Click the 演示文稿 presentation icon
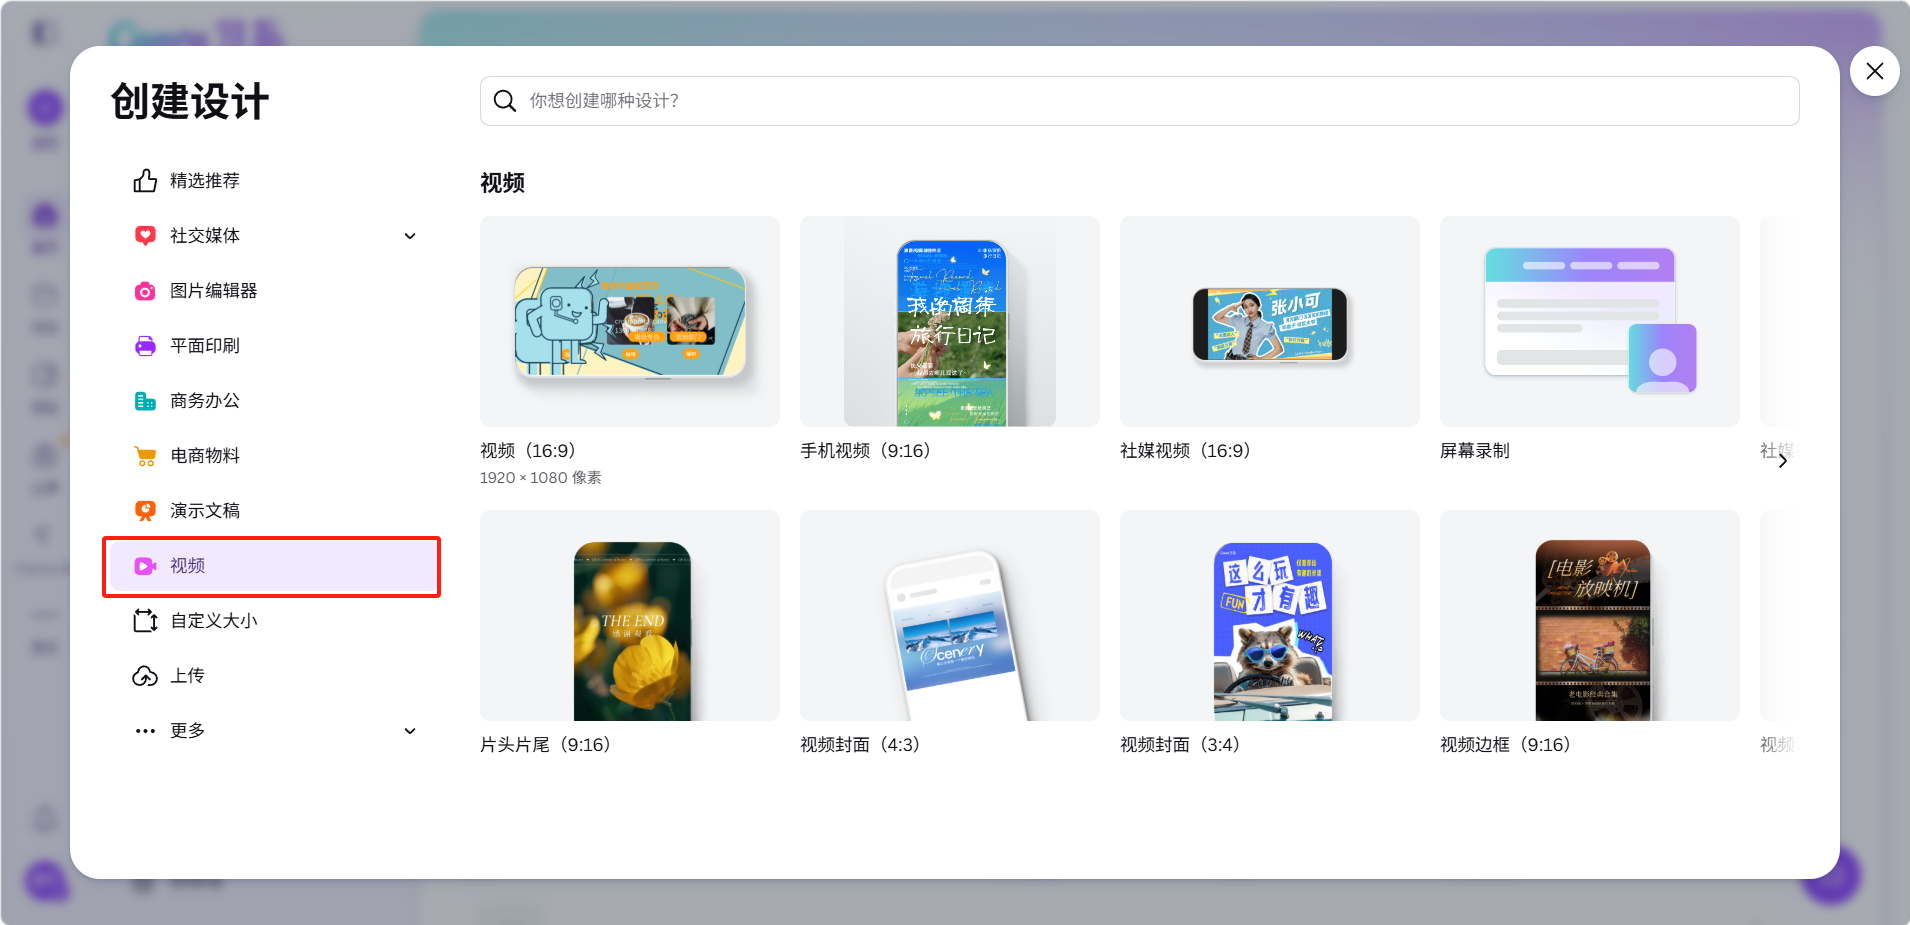Viewport: 1910px width, 925px height. click(x=145, y=511)
